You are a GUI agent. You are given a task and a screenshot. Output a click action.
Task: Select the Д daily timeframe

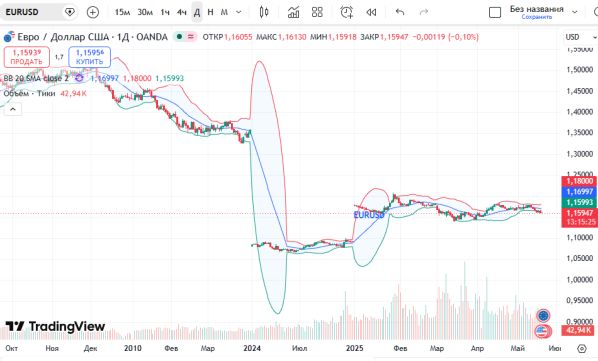click(197, 12)
